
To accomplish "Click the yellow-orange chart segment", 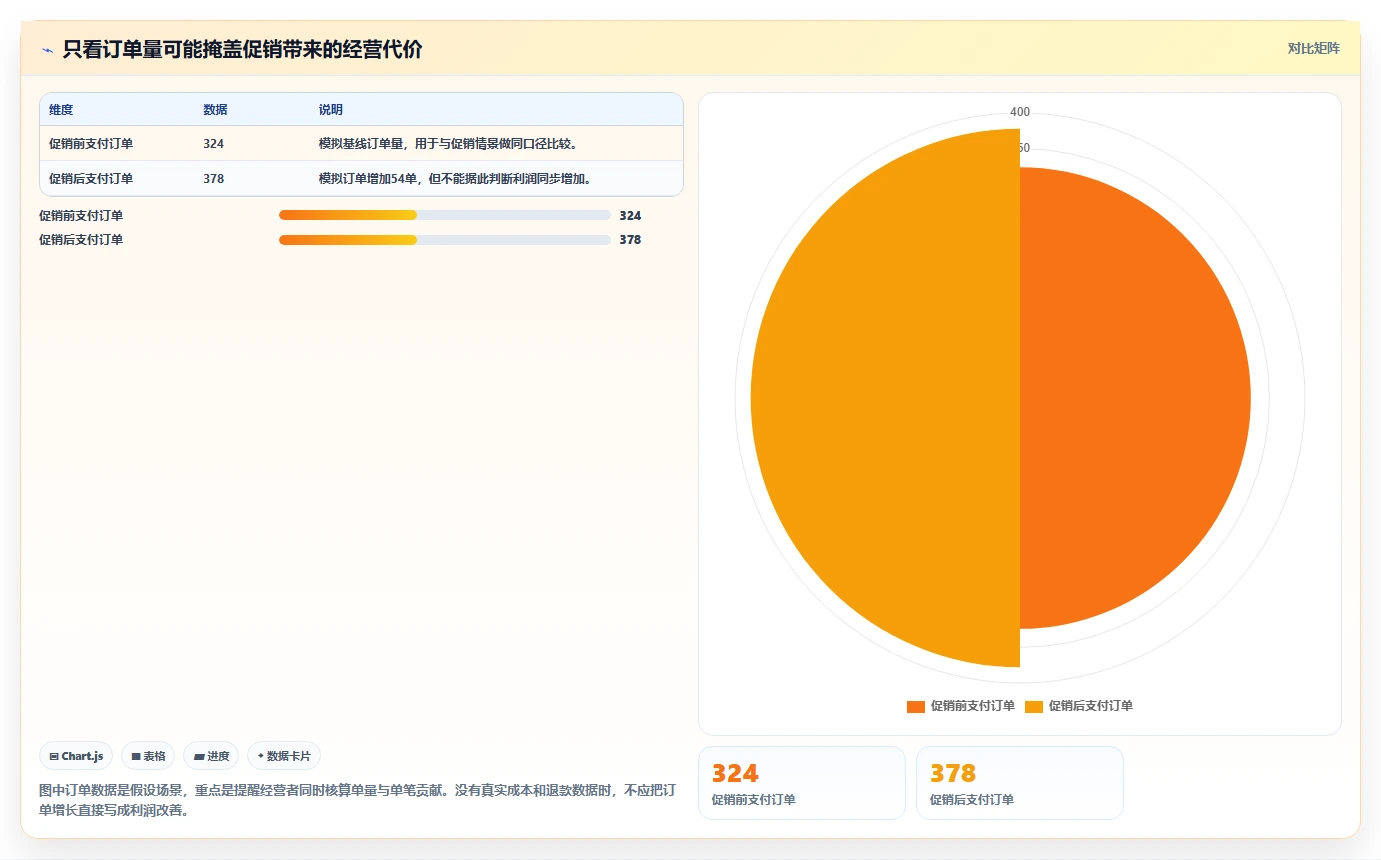I will point(885,398).
